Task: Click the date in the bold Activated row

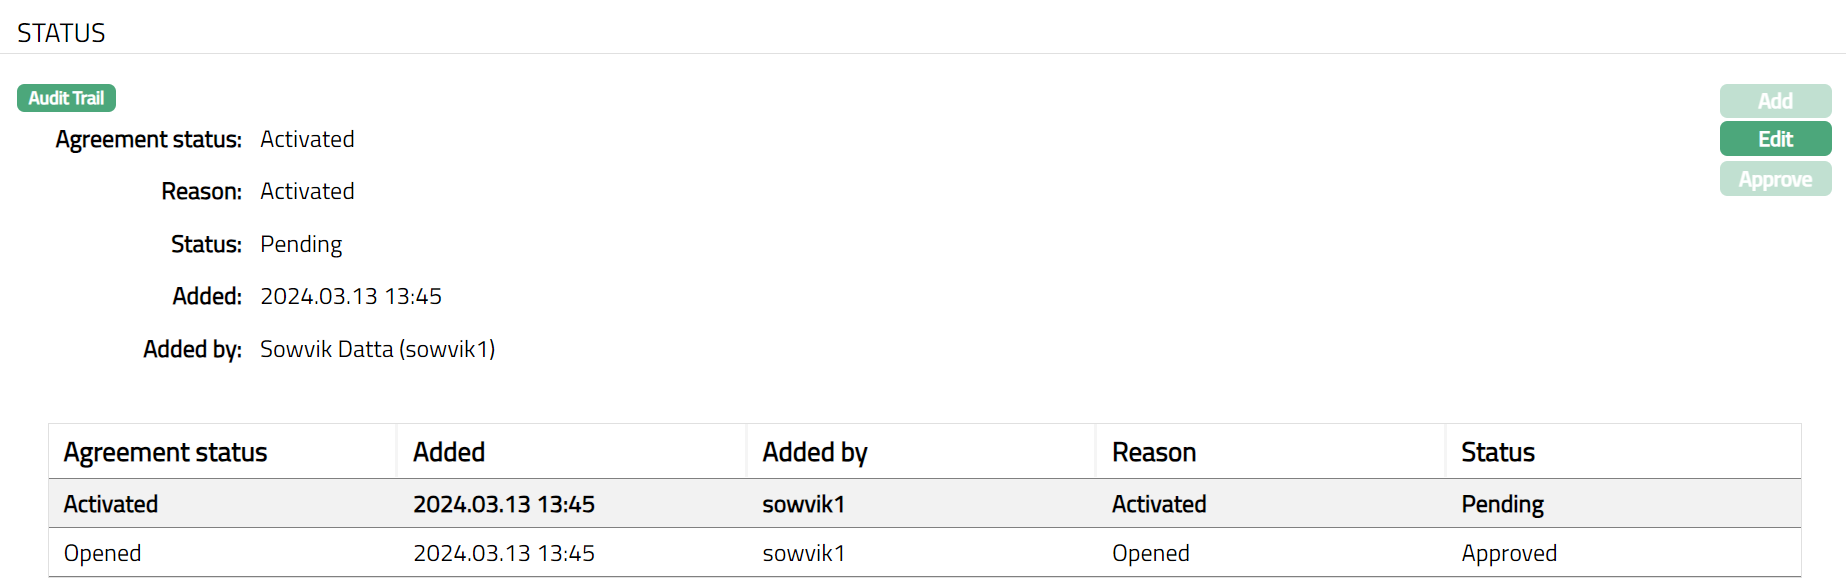Action: click(503, 504)
